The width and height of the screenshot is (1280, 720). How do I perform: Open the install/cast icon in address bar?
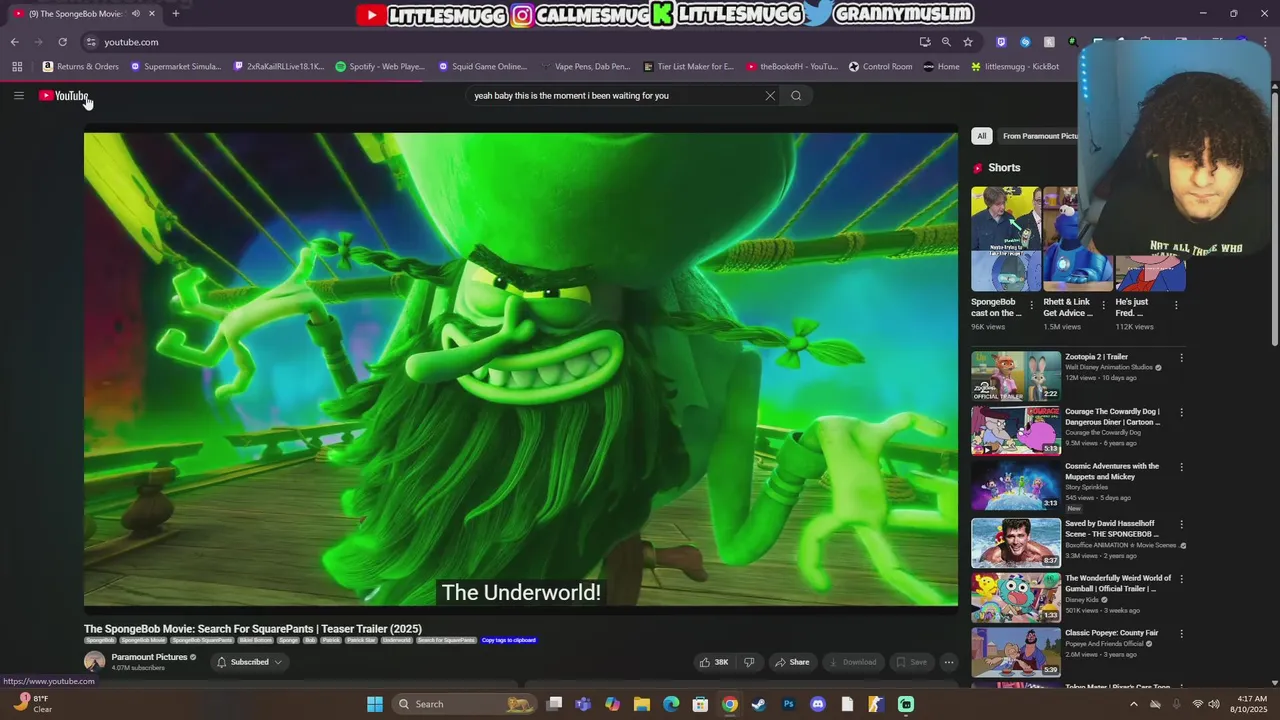click(925, 42)
